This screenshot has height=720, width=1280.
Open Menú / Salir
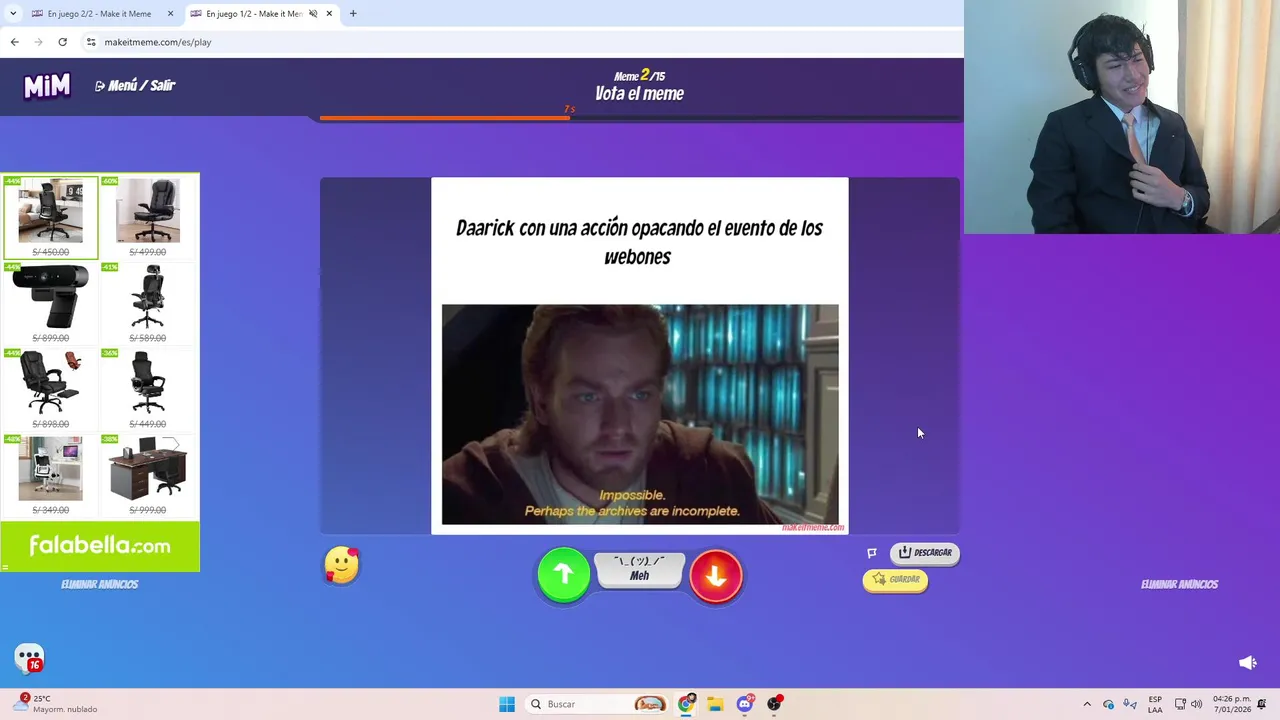[x=135, y=86]
